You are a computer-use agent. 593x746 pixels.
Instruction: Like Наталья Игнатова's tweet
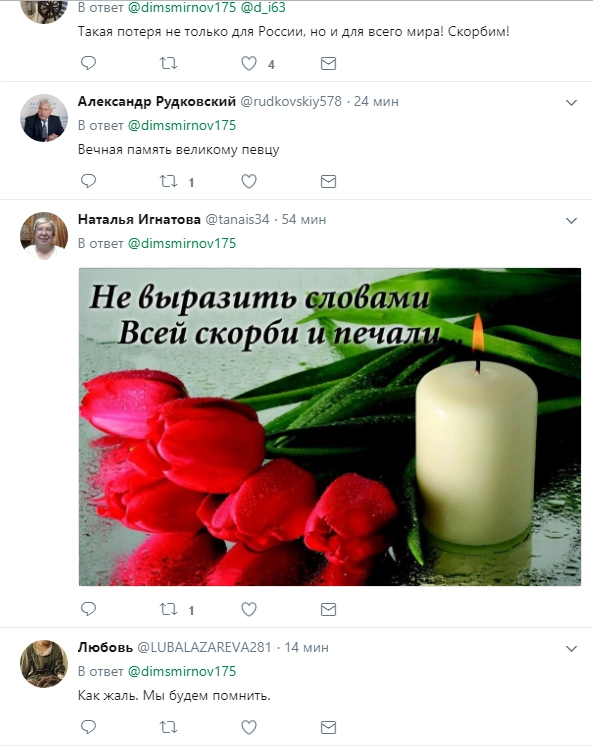tap(249, 609)
